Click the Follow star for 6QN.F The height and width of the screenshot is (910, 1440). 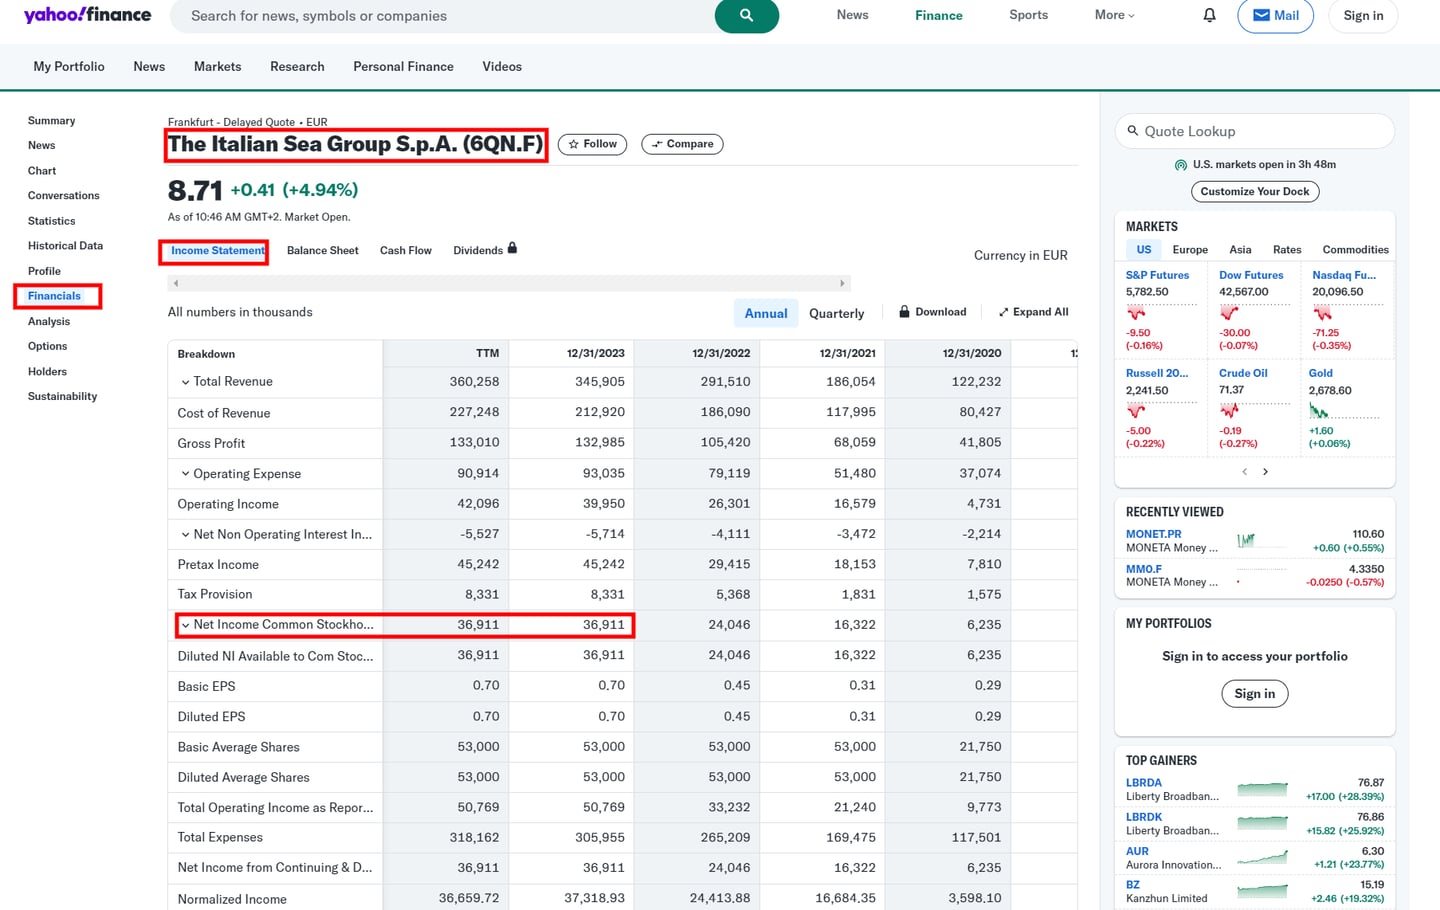tap(572, 143)
